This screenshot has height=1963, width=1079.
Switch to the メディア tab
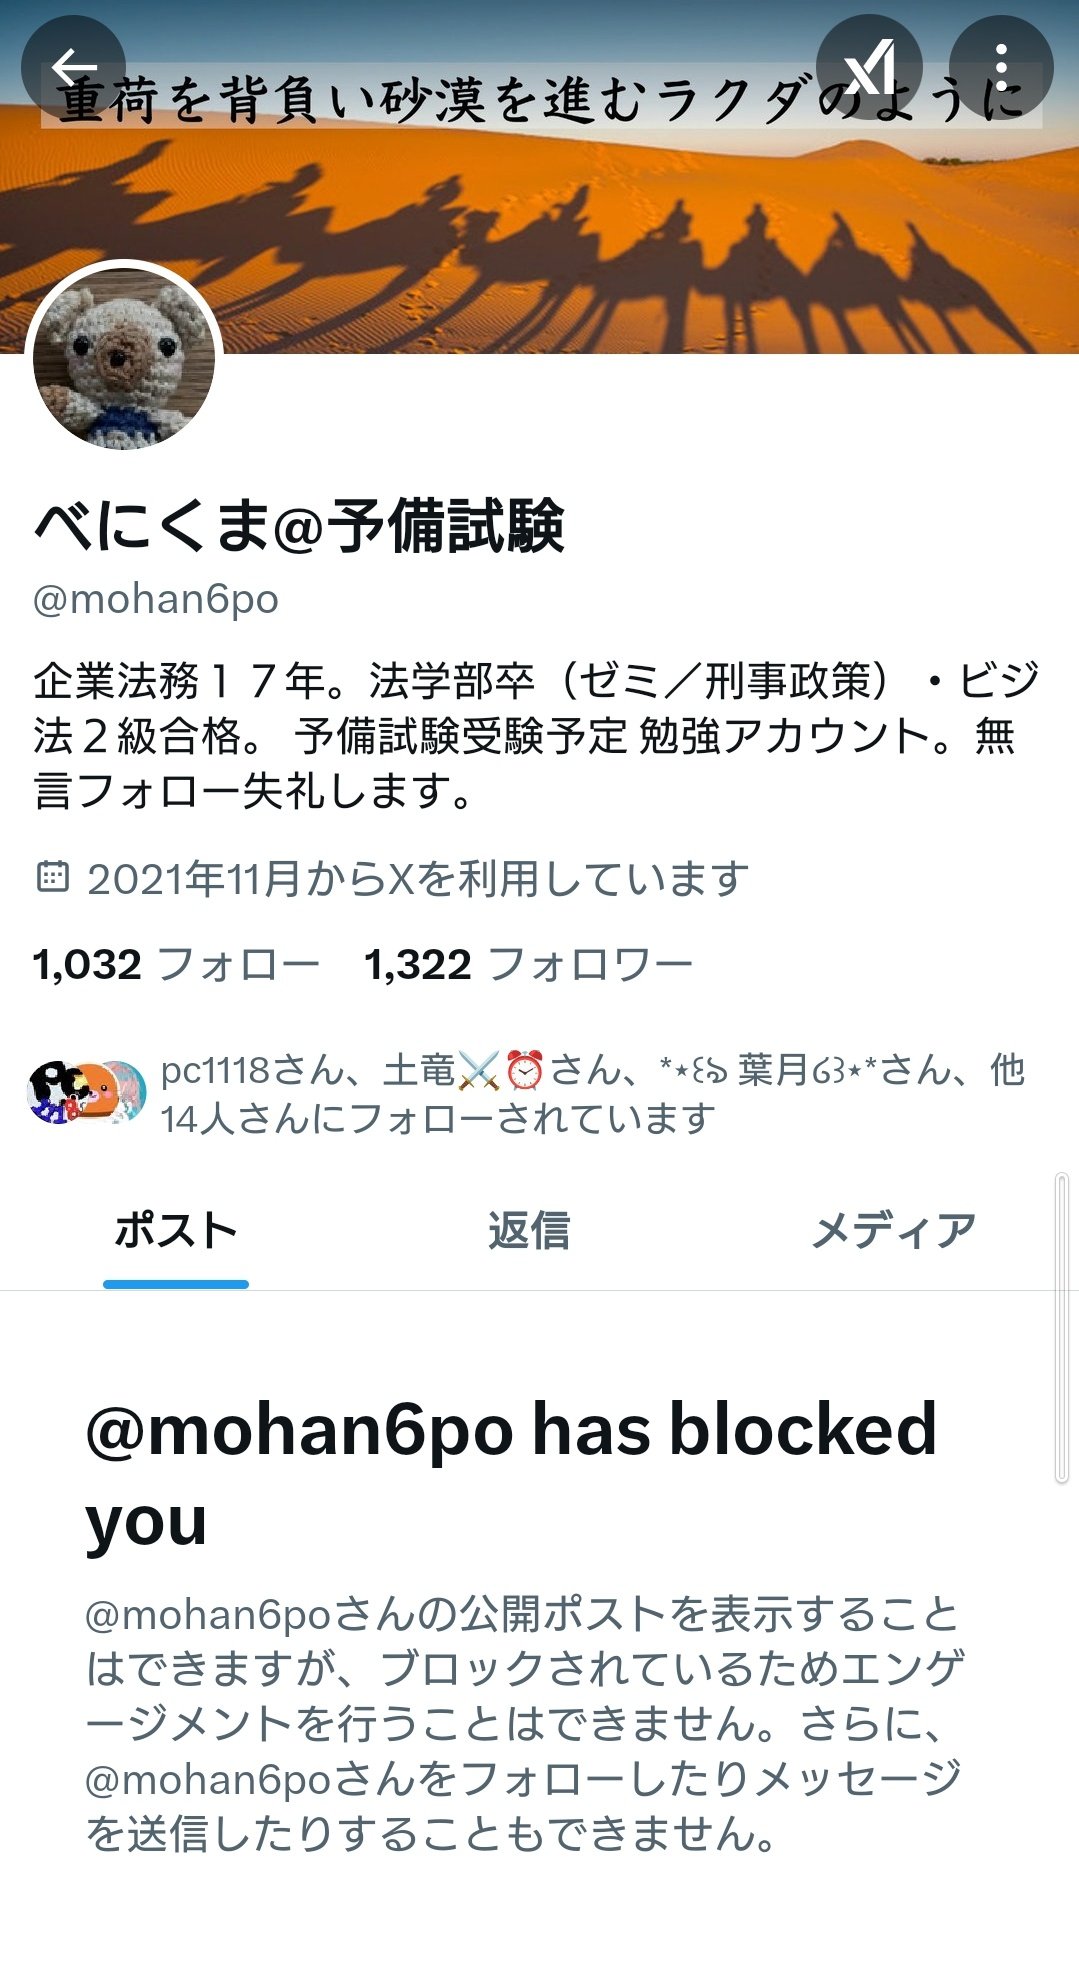click(893, 1231)
